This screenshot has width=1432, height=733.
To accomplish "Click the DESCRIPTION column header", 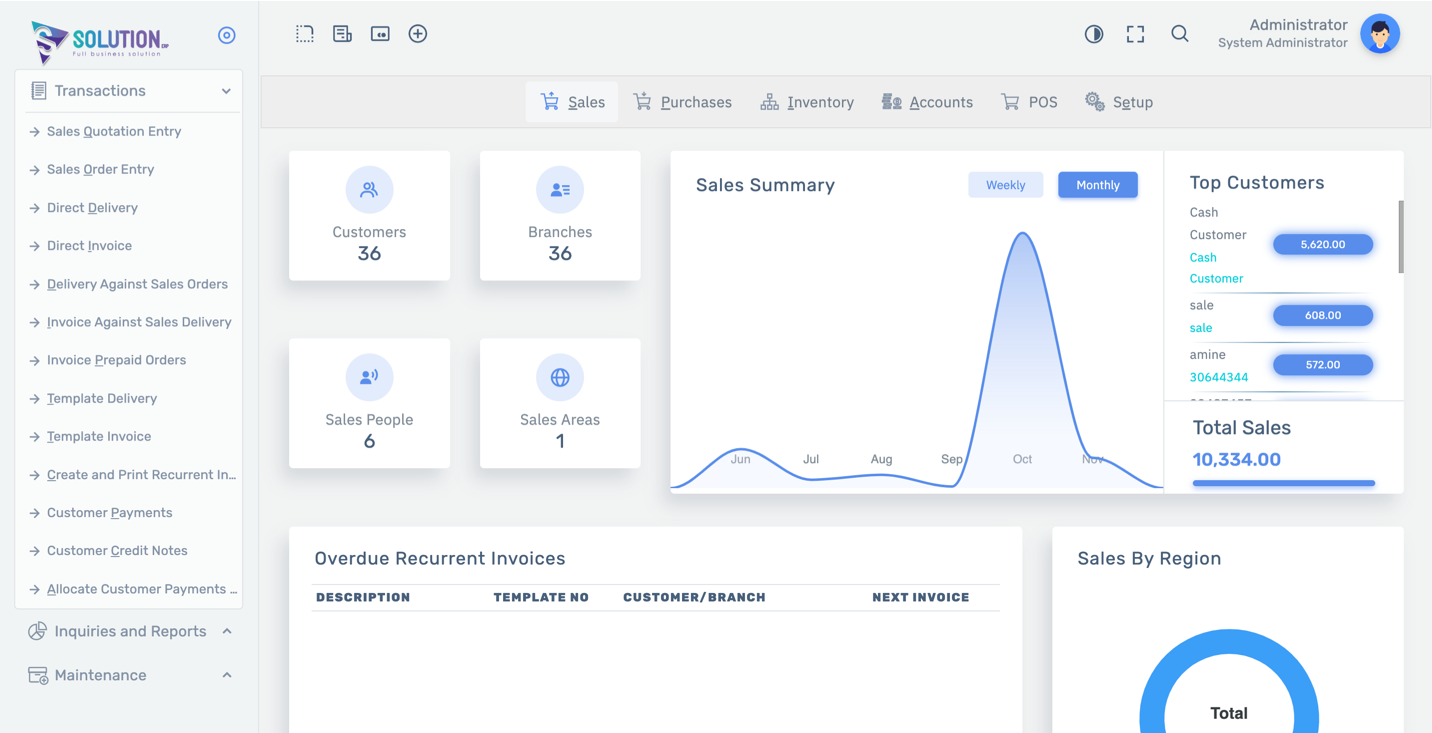I will pyautogui.click(x=363, y=597).
